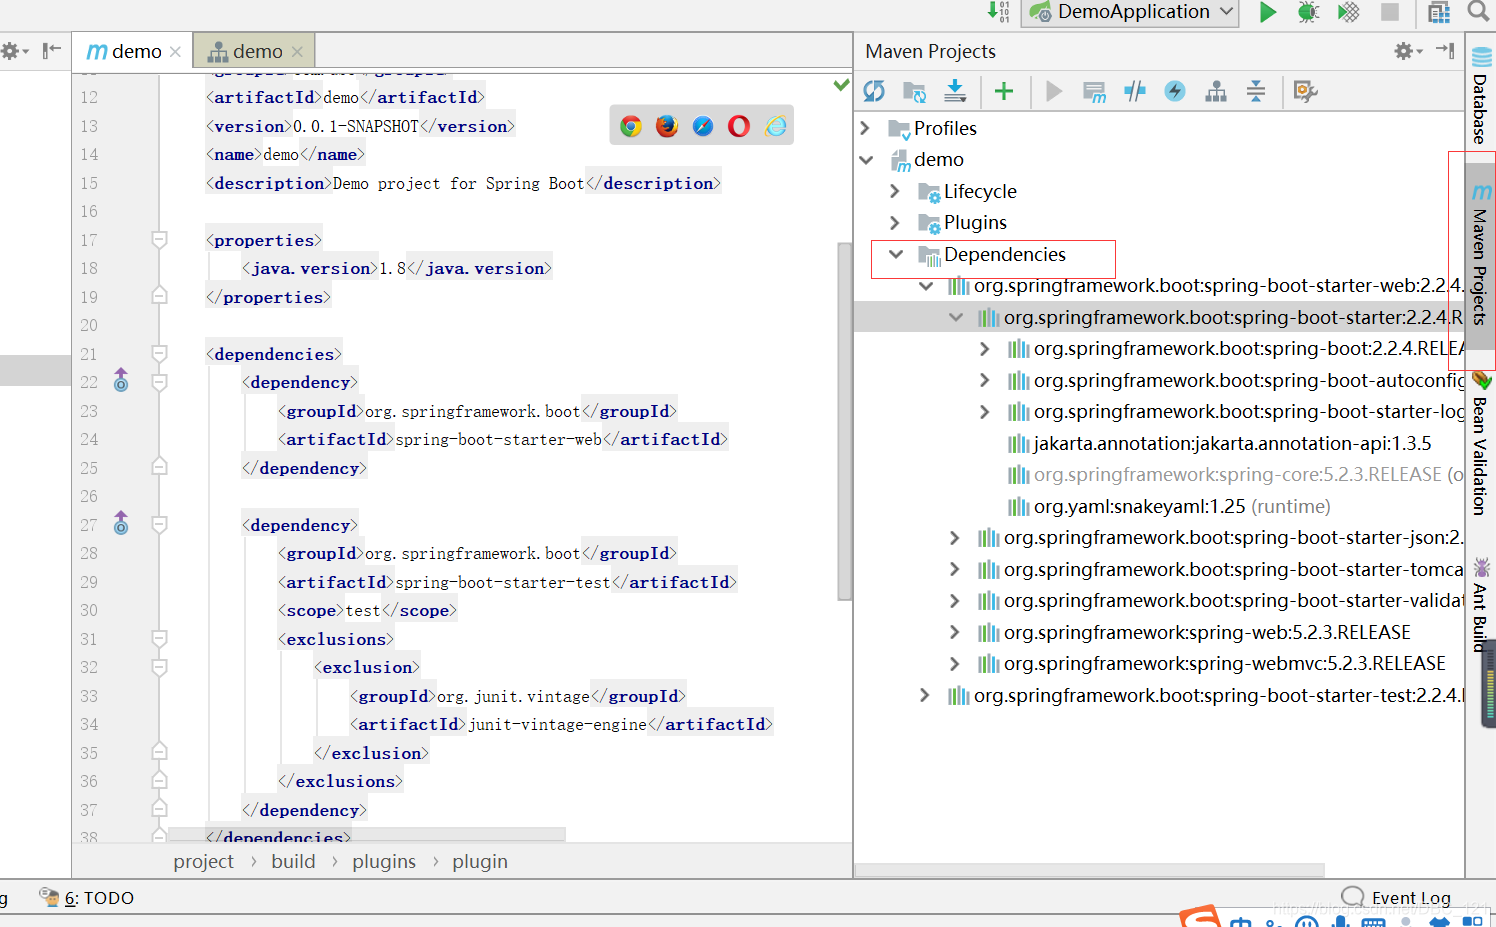Click 'project' breadcrumb

point(203,862)
